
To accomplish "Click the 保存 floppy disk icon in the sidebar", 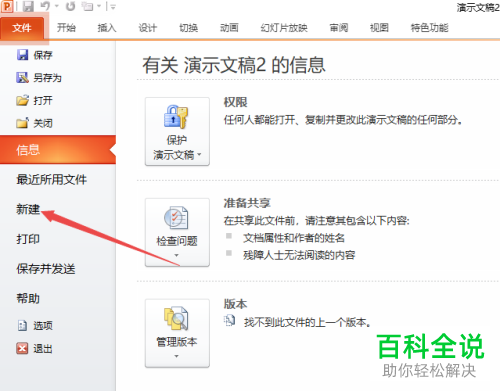I will coord(22,55).
